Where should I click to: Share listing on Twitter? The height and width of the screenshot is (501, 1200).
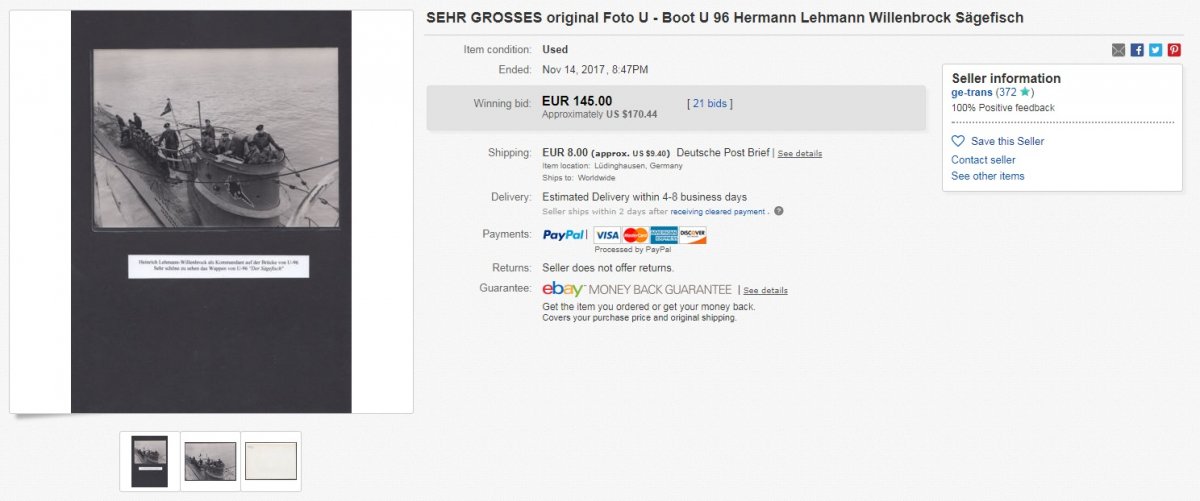click(x=1155, y=50)
